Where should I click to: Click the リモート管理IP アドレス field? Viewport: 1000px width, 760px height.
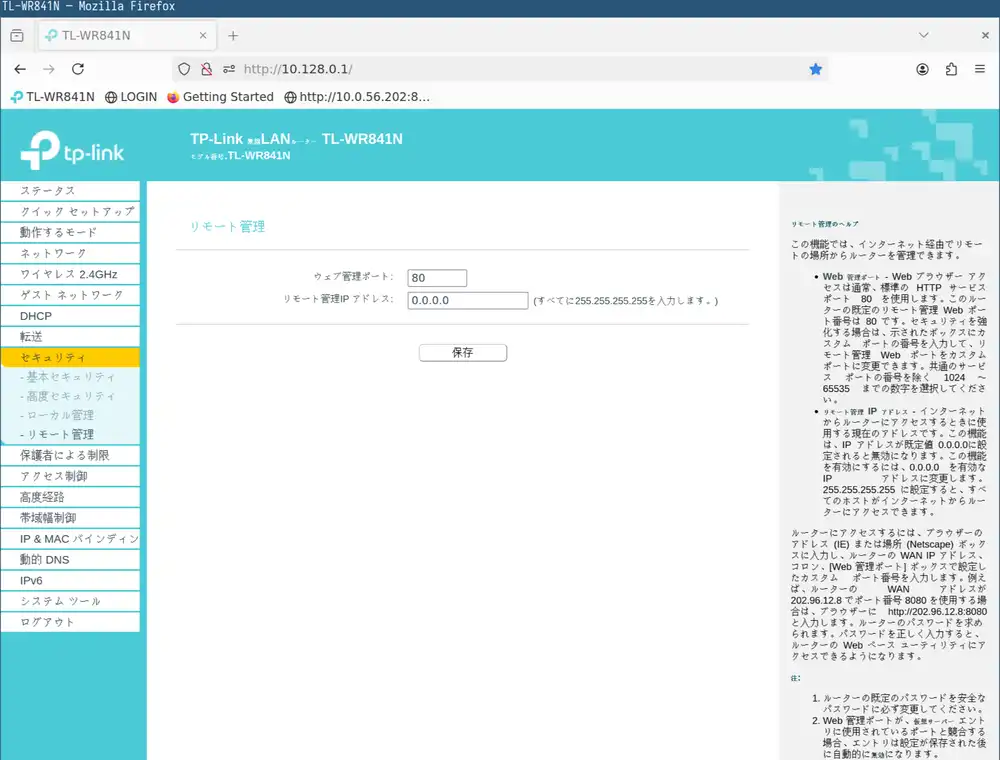coord(467,300)
